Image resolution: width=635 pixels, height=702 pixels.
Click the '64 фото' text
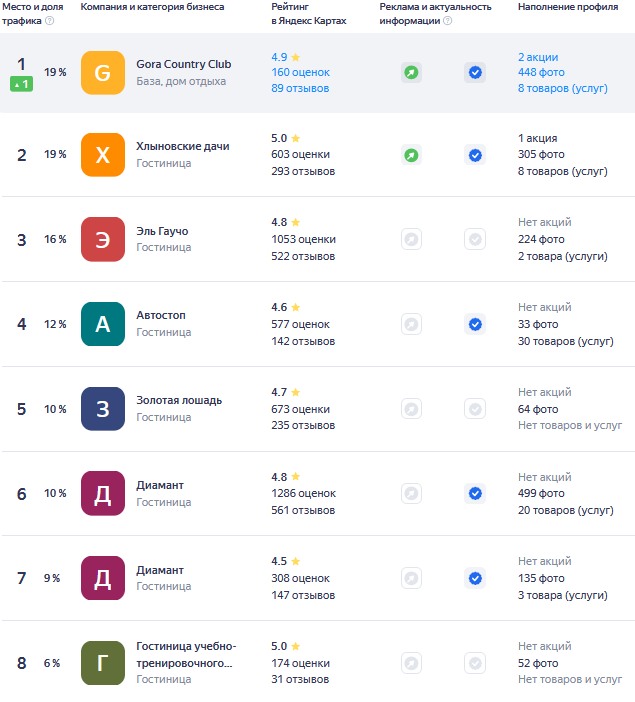538,409
